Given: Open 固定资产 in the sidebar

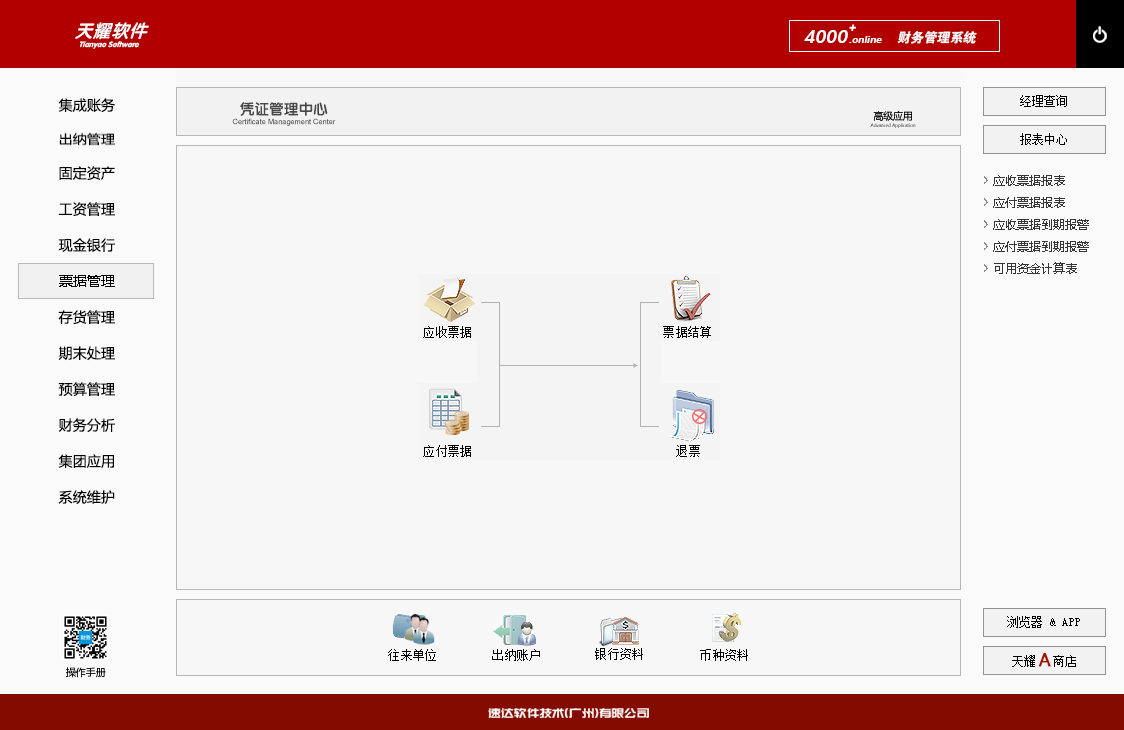Looking at the screenshot, I should pyautogui.click(x=86, y=173).
